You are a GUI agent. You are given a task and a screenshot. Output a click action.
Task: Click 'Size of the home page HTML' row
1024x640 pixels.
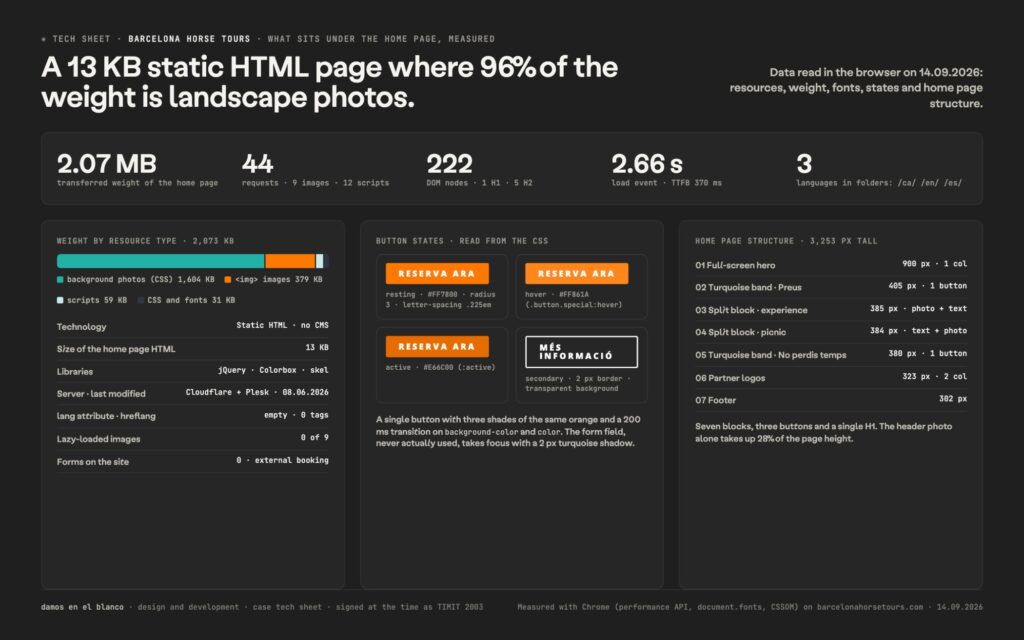click(193, 349)
